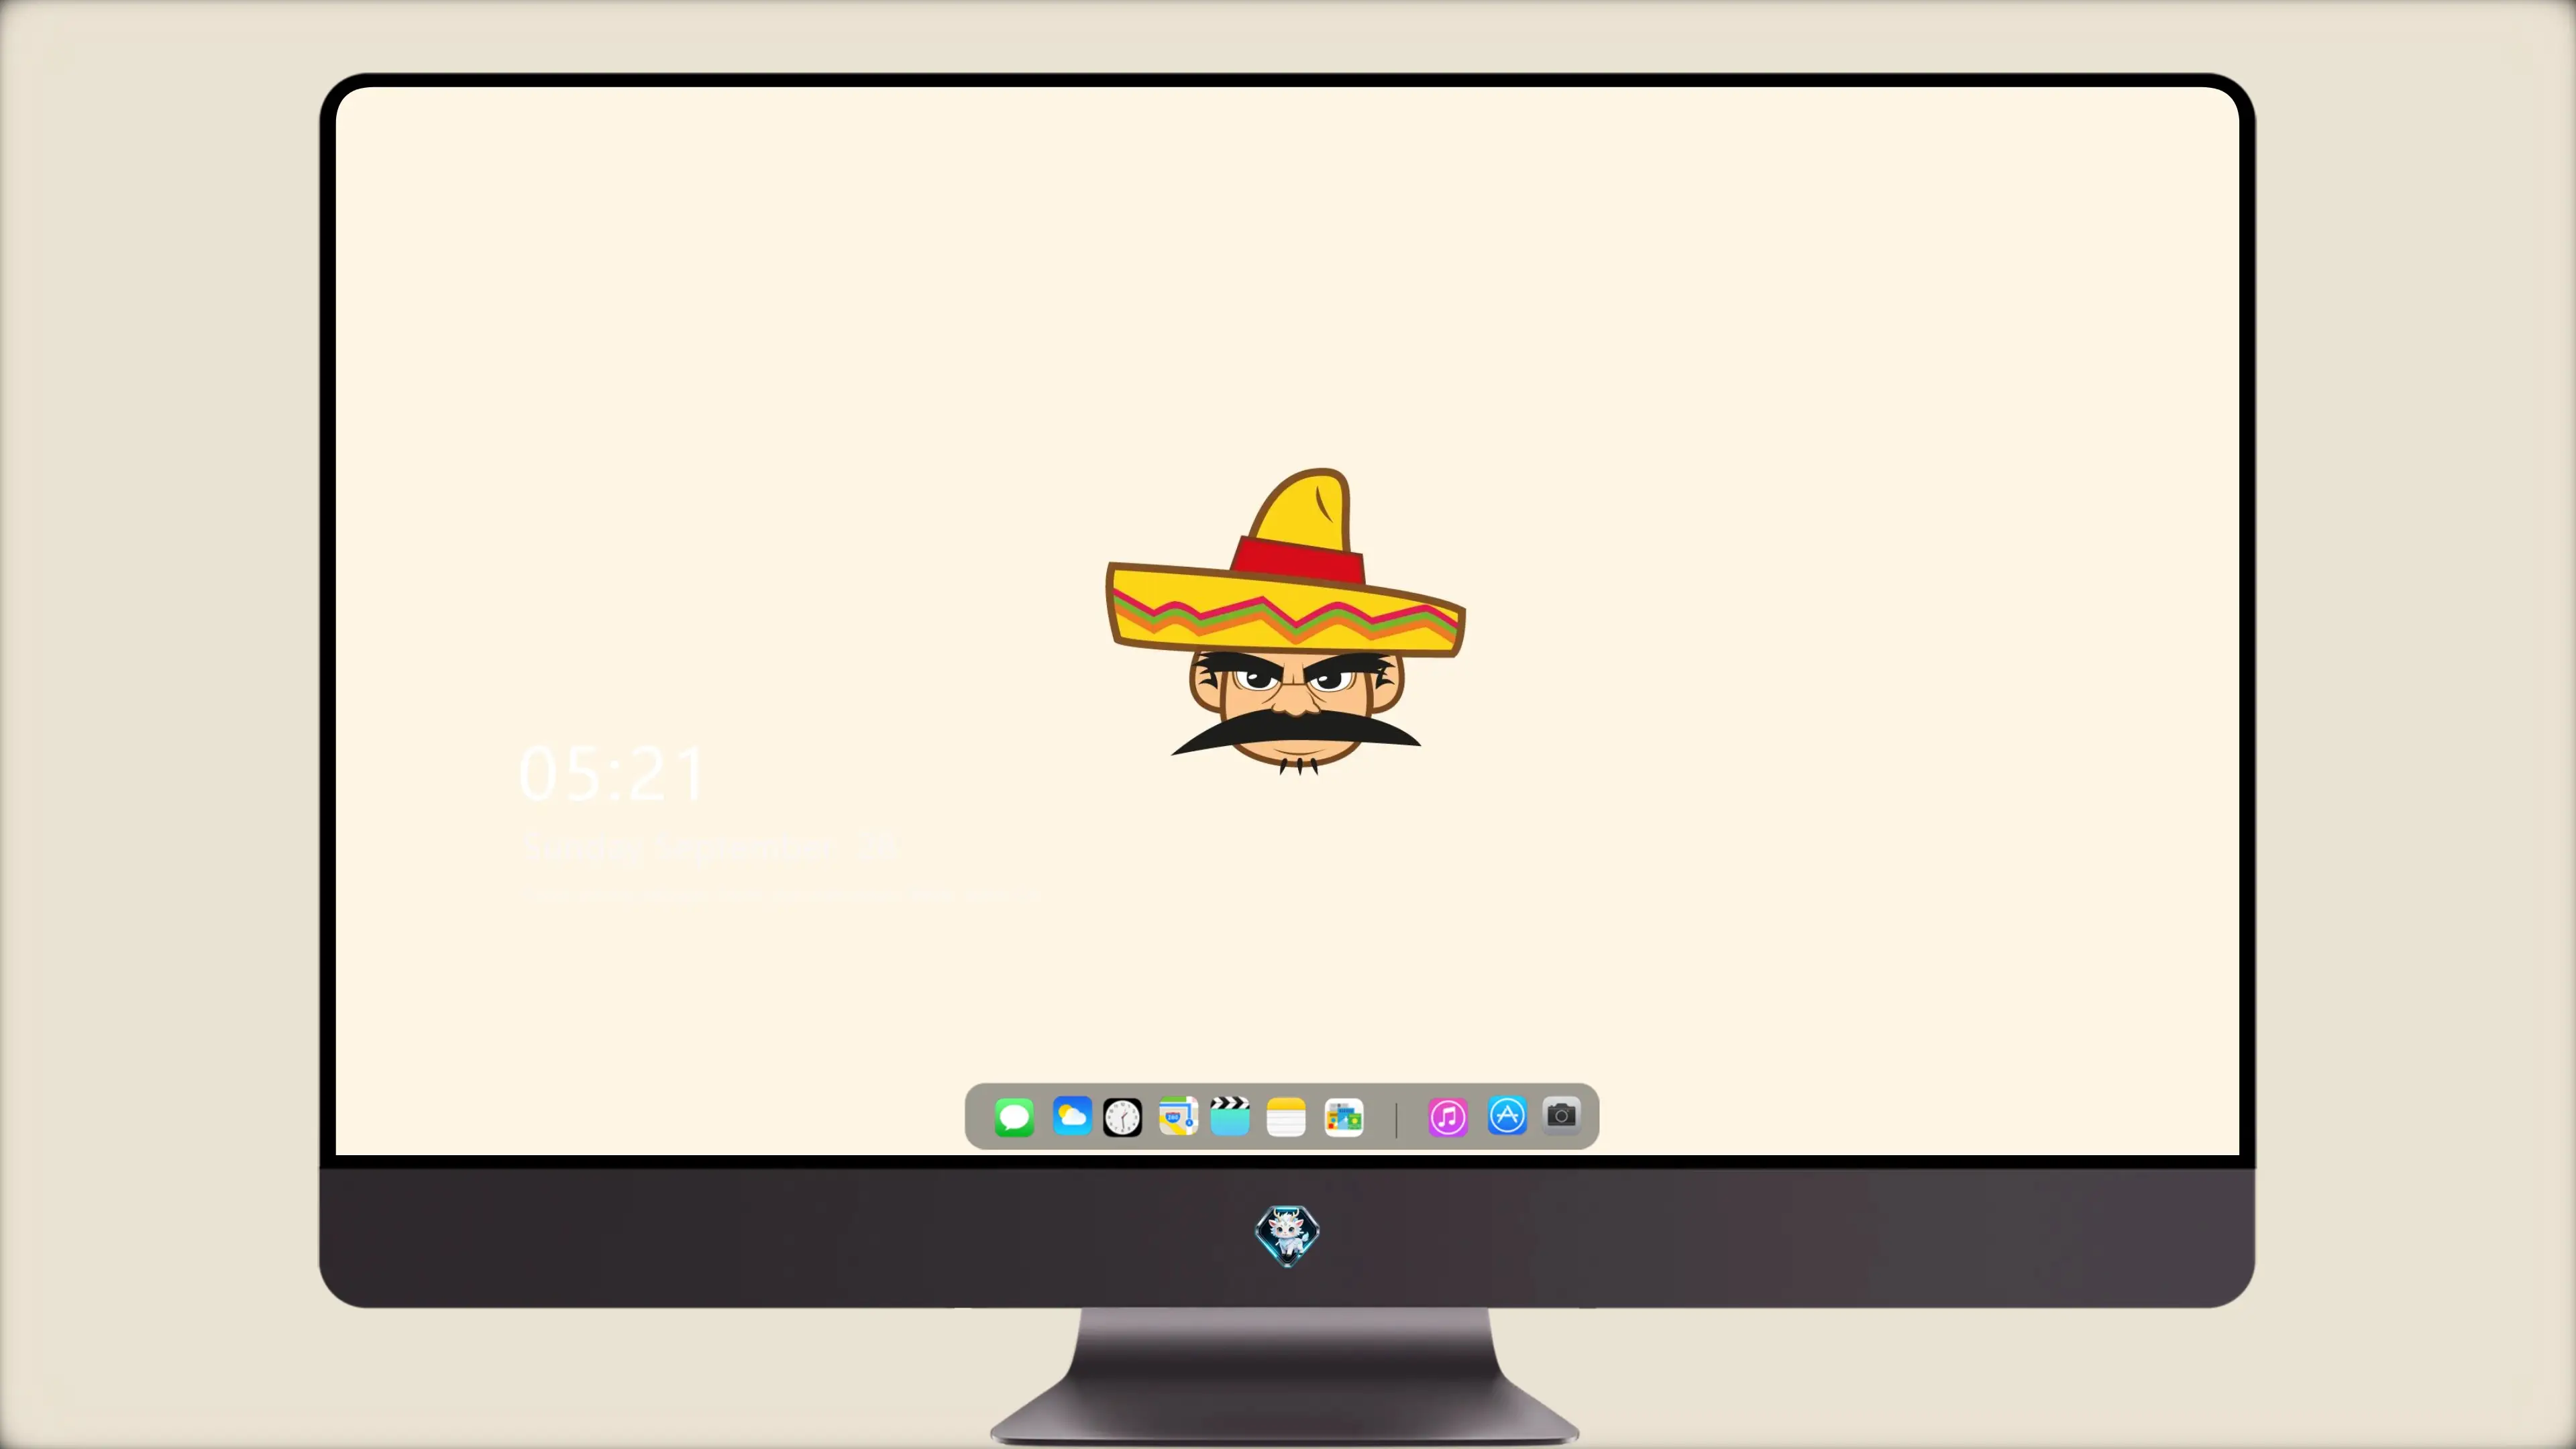Click the faint Sunday September date text
The height and width of the screenshot is (1449, 2576).
712,848
